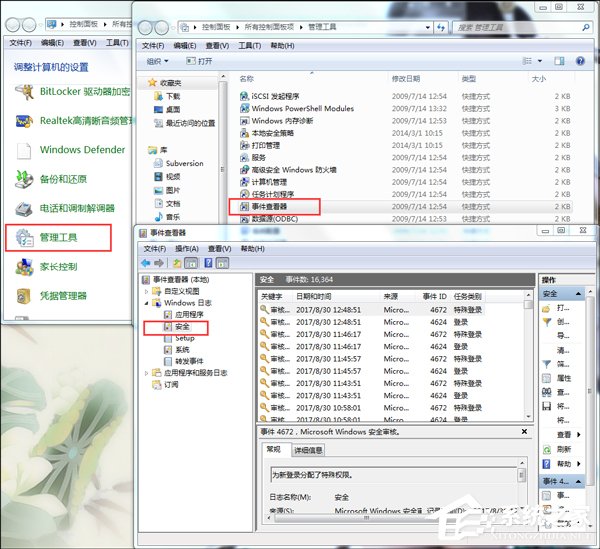Open Subversion library in navigation pane
The width and height of the screenshot is (600, 549).
coord(178,163)
